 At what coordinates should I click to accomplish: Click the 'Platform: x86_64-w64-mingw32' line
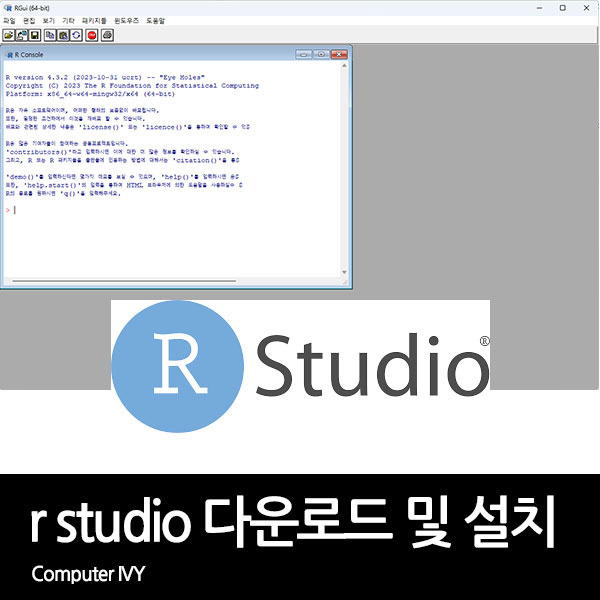[90, 94]
